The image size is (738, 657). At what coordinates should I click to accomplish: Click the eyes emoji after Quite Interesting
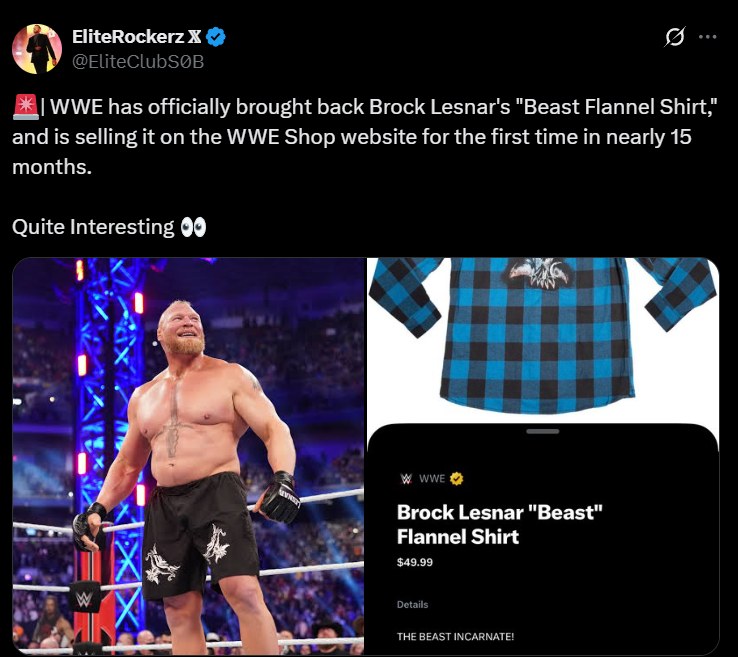click(193, 227)
